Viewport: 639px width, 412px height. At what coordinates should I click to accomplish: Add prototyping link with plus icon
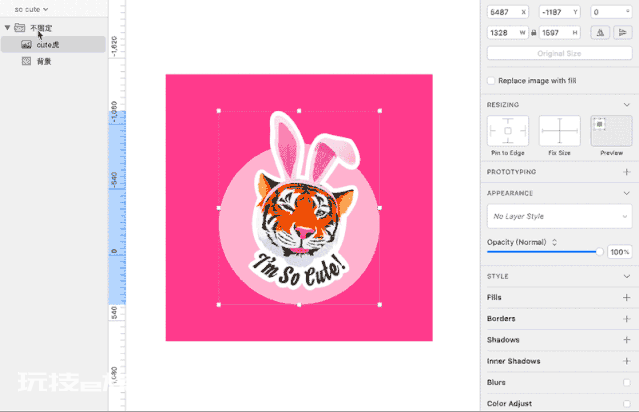[626, 172]
